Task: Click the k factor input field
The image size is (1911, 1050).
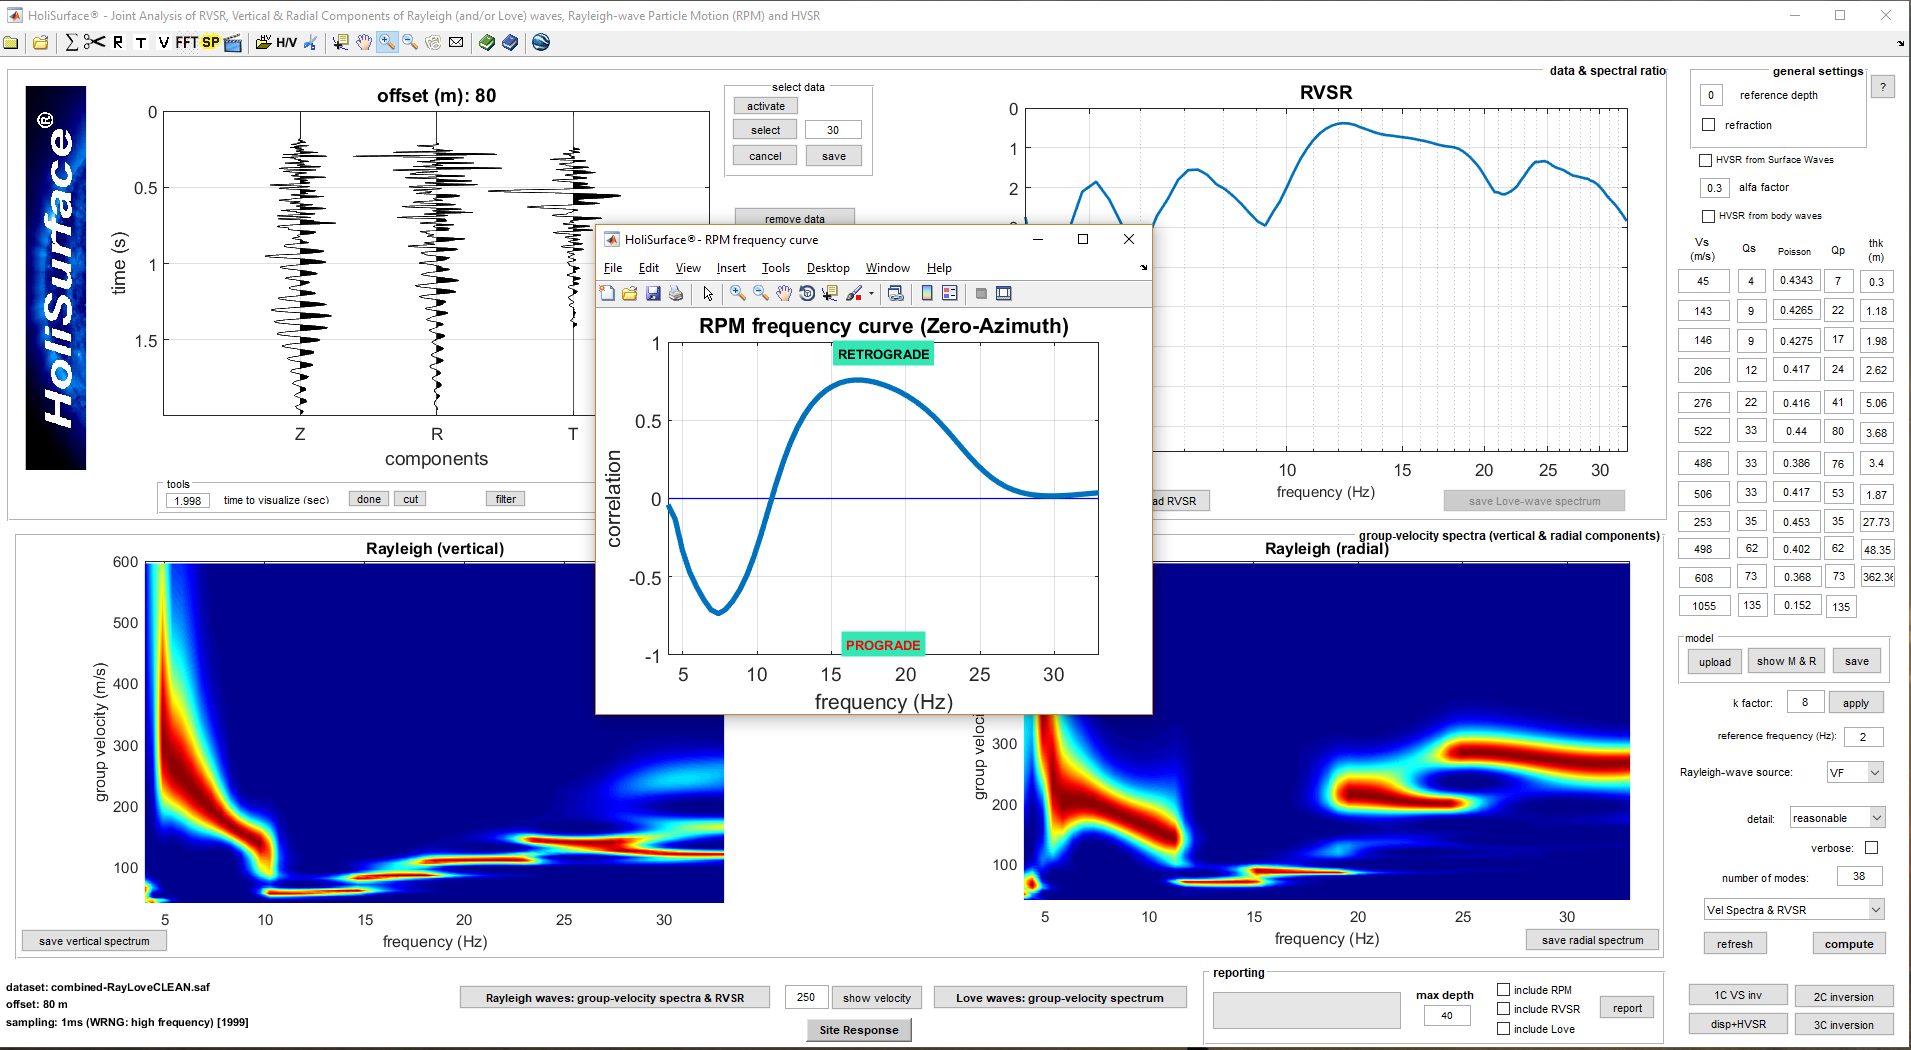Action: pos(1805,702)
